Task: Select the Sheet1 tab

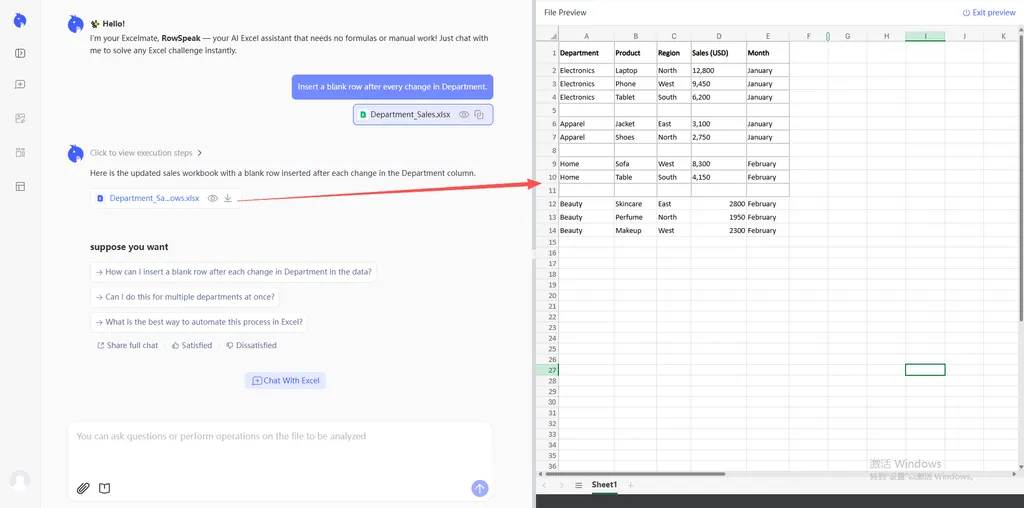Action: click(604, 485)
